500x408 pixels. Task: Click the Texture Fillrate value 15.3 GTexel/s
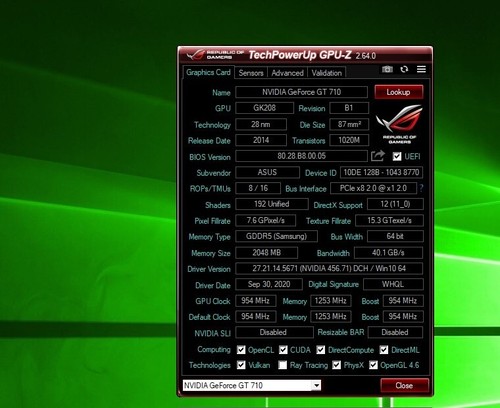[389, 220]
